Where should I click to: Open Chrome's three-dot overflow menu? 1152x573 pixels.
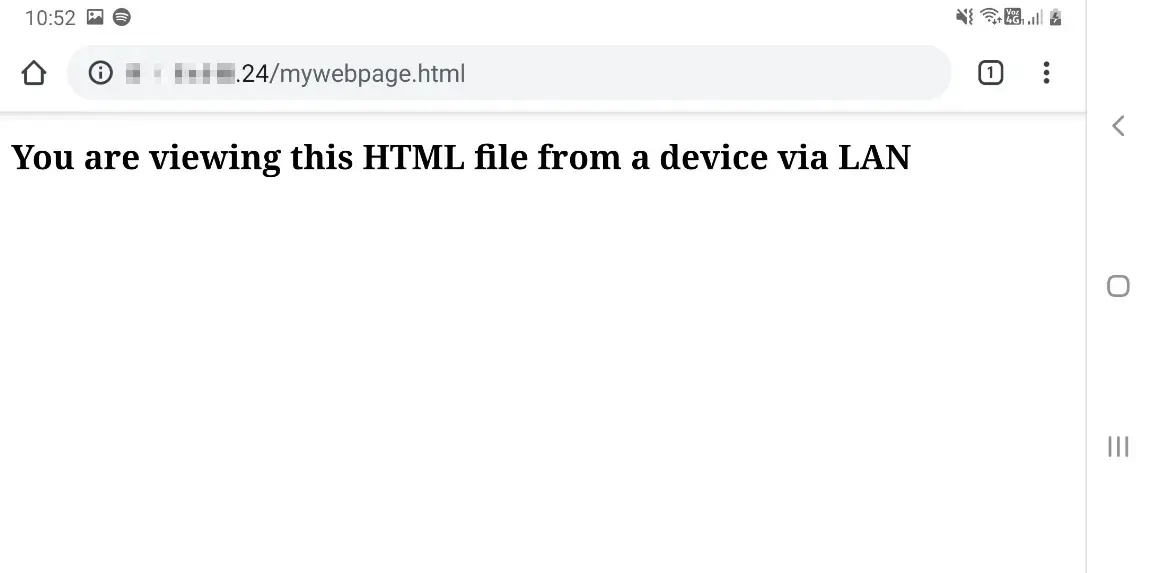(x=1046, y=73)
